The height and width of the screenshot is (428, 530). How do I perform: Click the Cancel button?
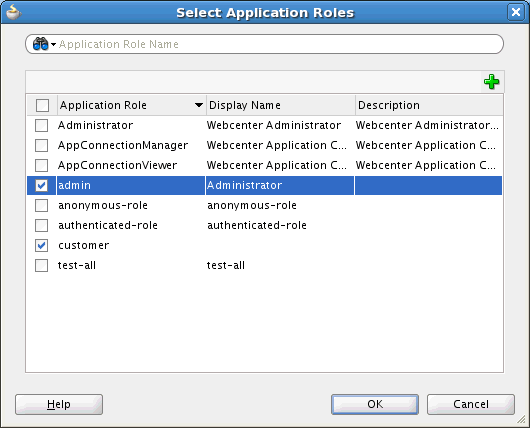coord(471,404)
